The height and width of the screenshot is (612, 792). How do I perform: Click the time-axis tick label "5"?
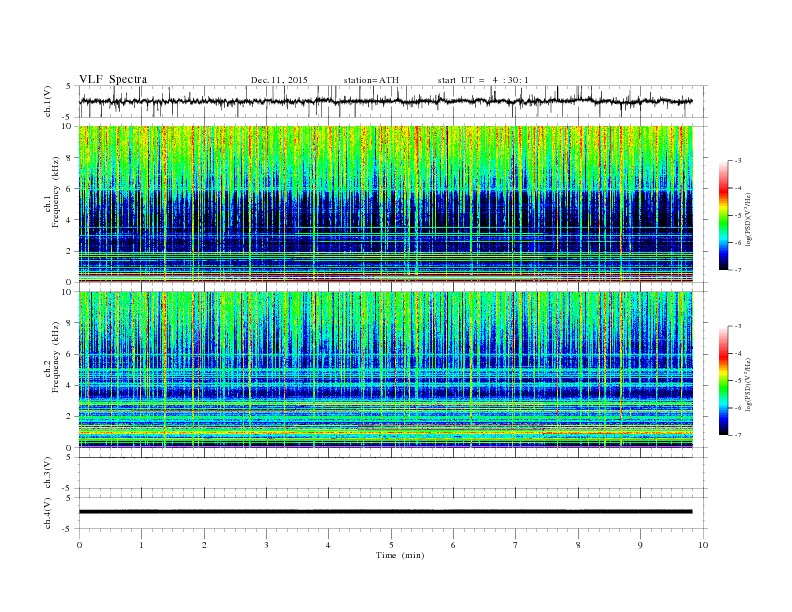pyautogui.click(x=391, y=545)
